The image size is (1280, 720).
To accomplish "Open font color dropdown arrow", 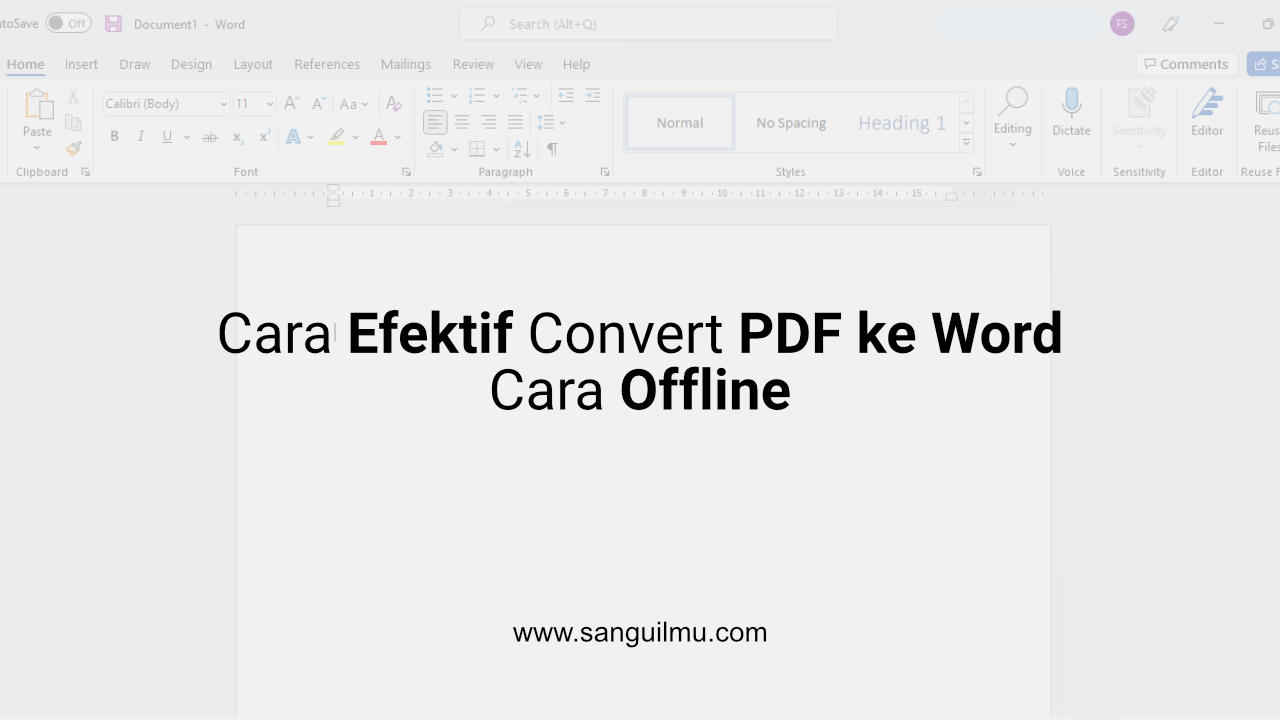I will click(397, 137).
